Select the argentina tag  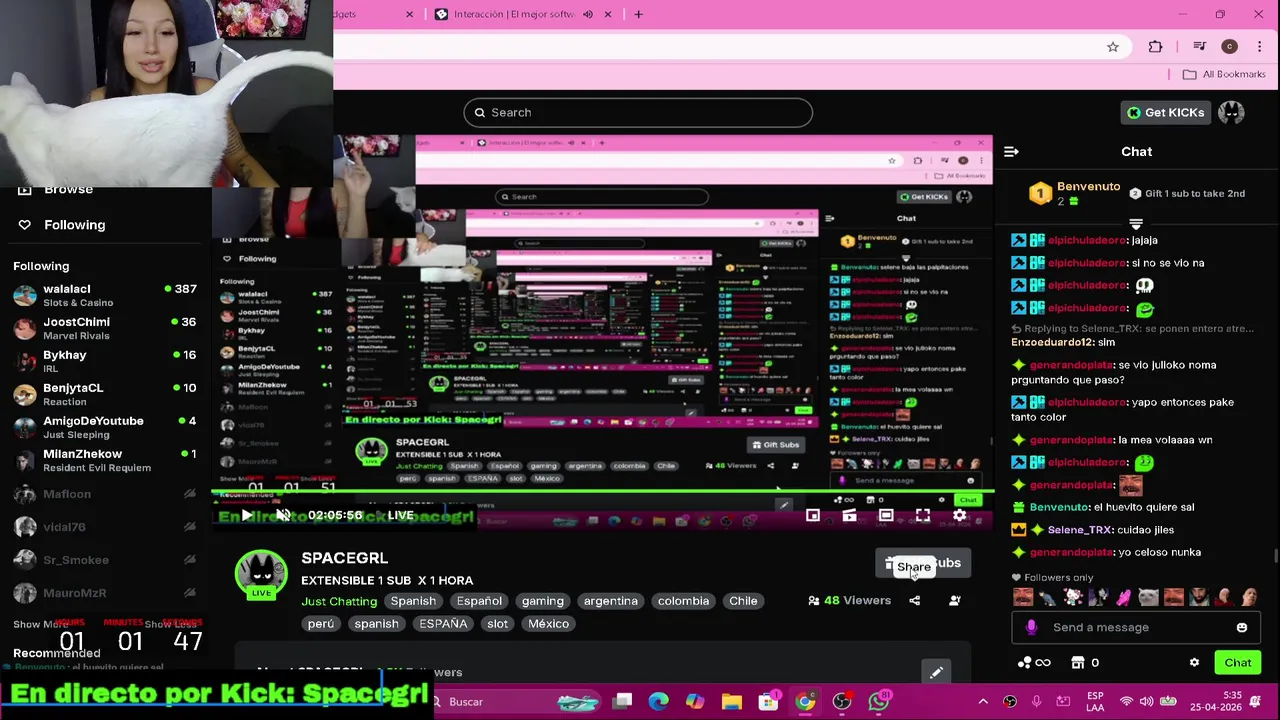[611, 601]
